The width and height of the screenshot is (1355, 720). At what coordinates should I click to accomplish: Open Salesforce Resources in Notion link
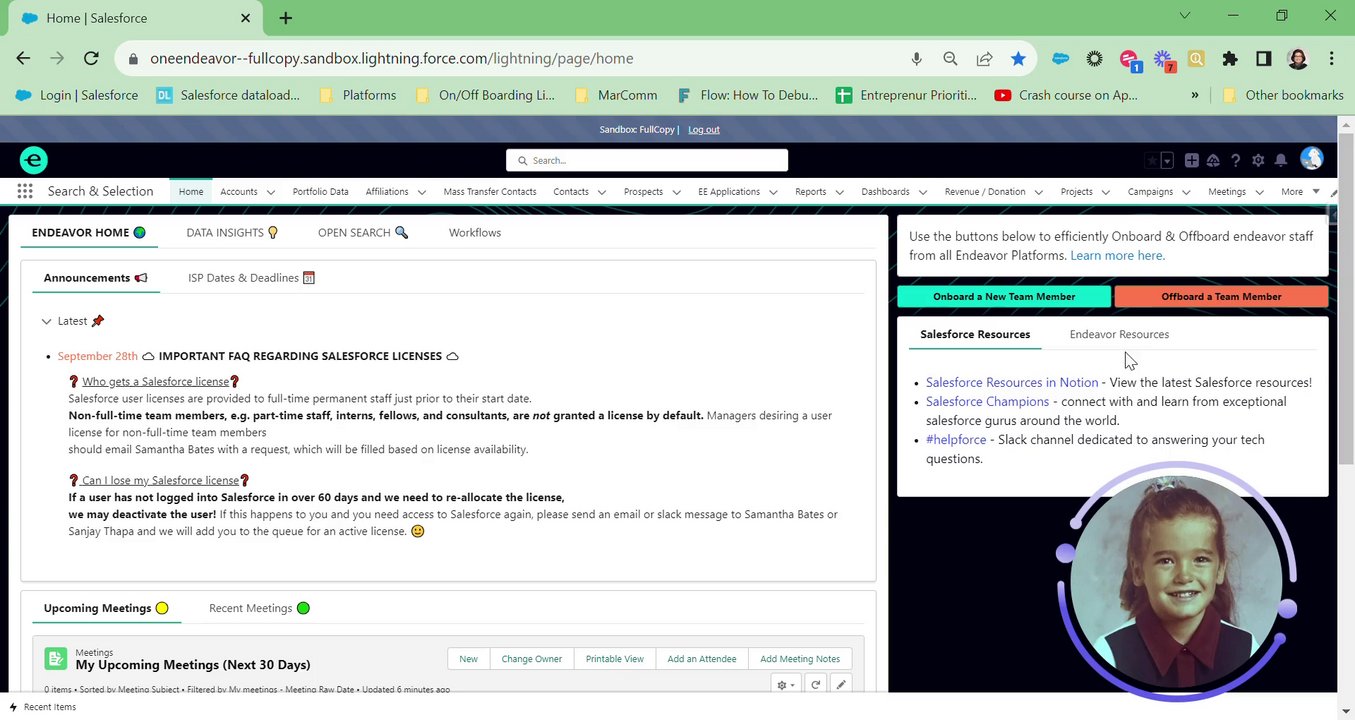pos(1012,383)
